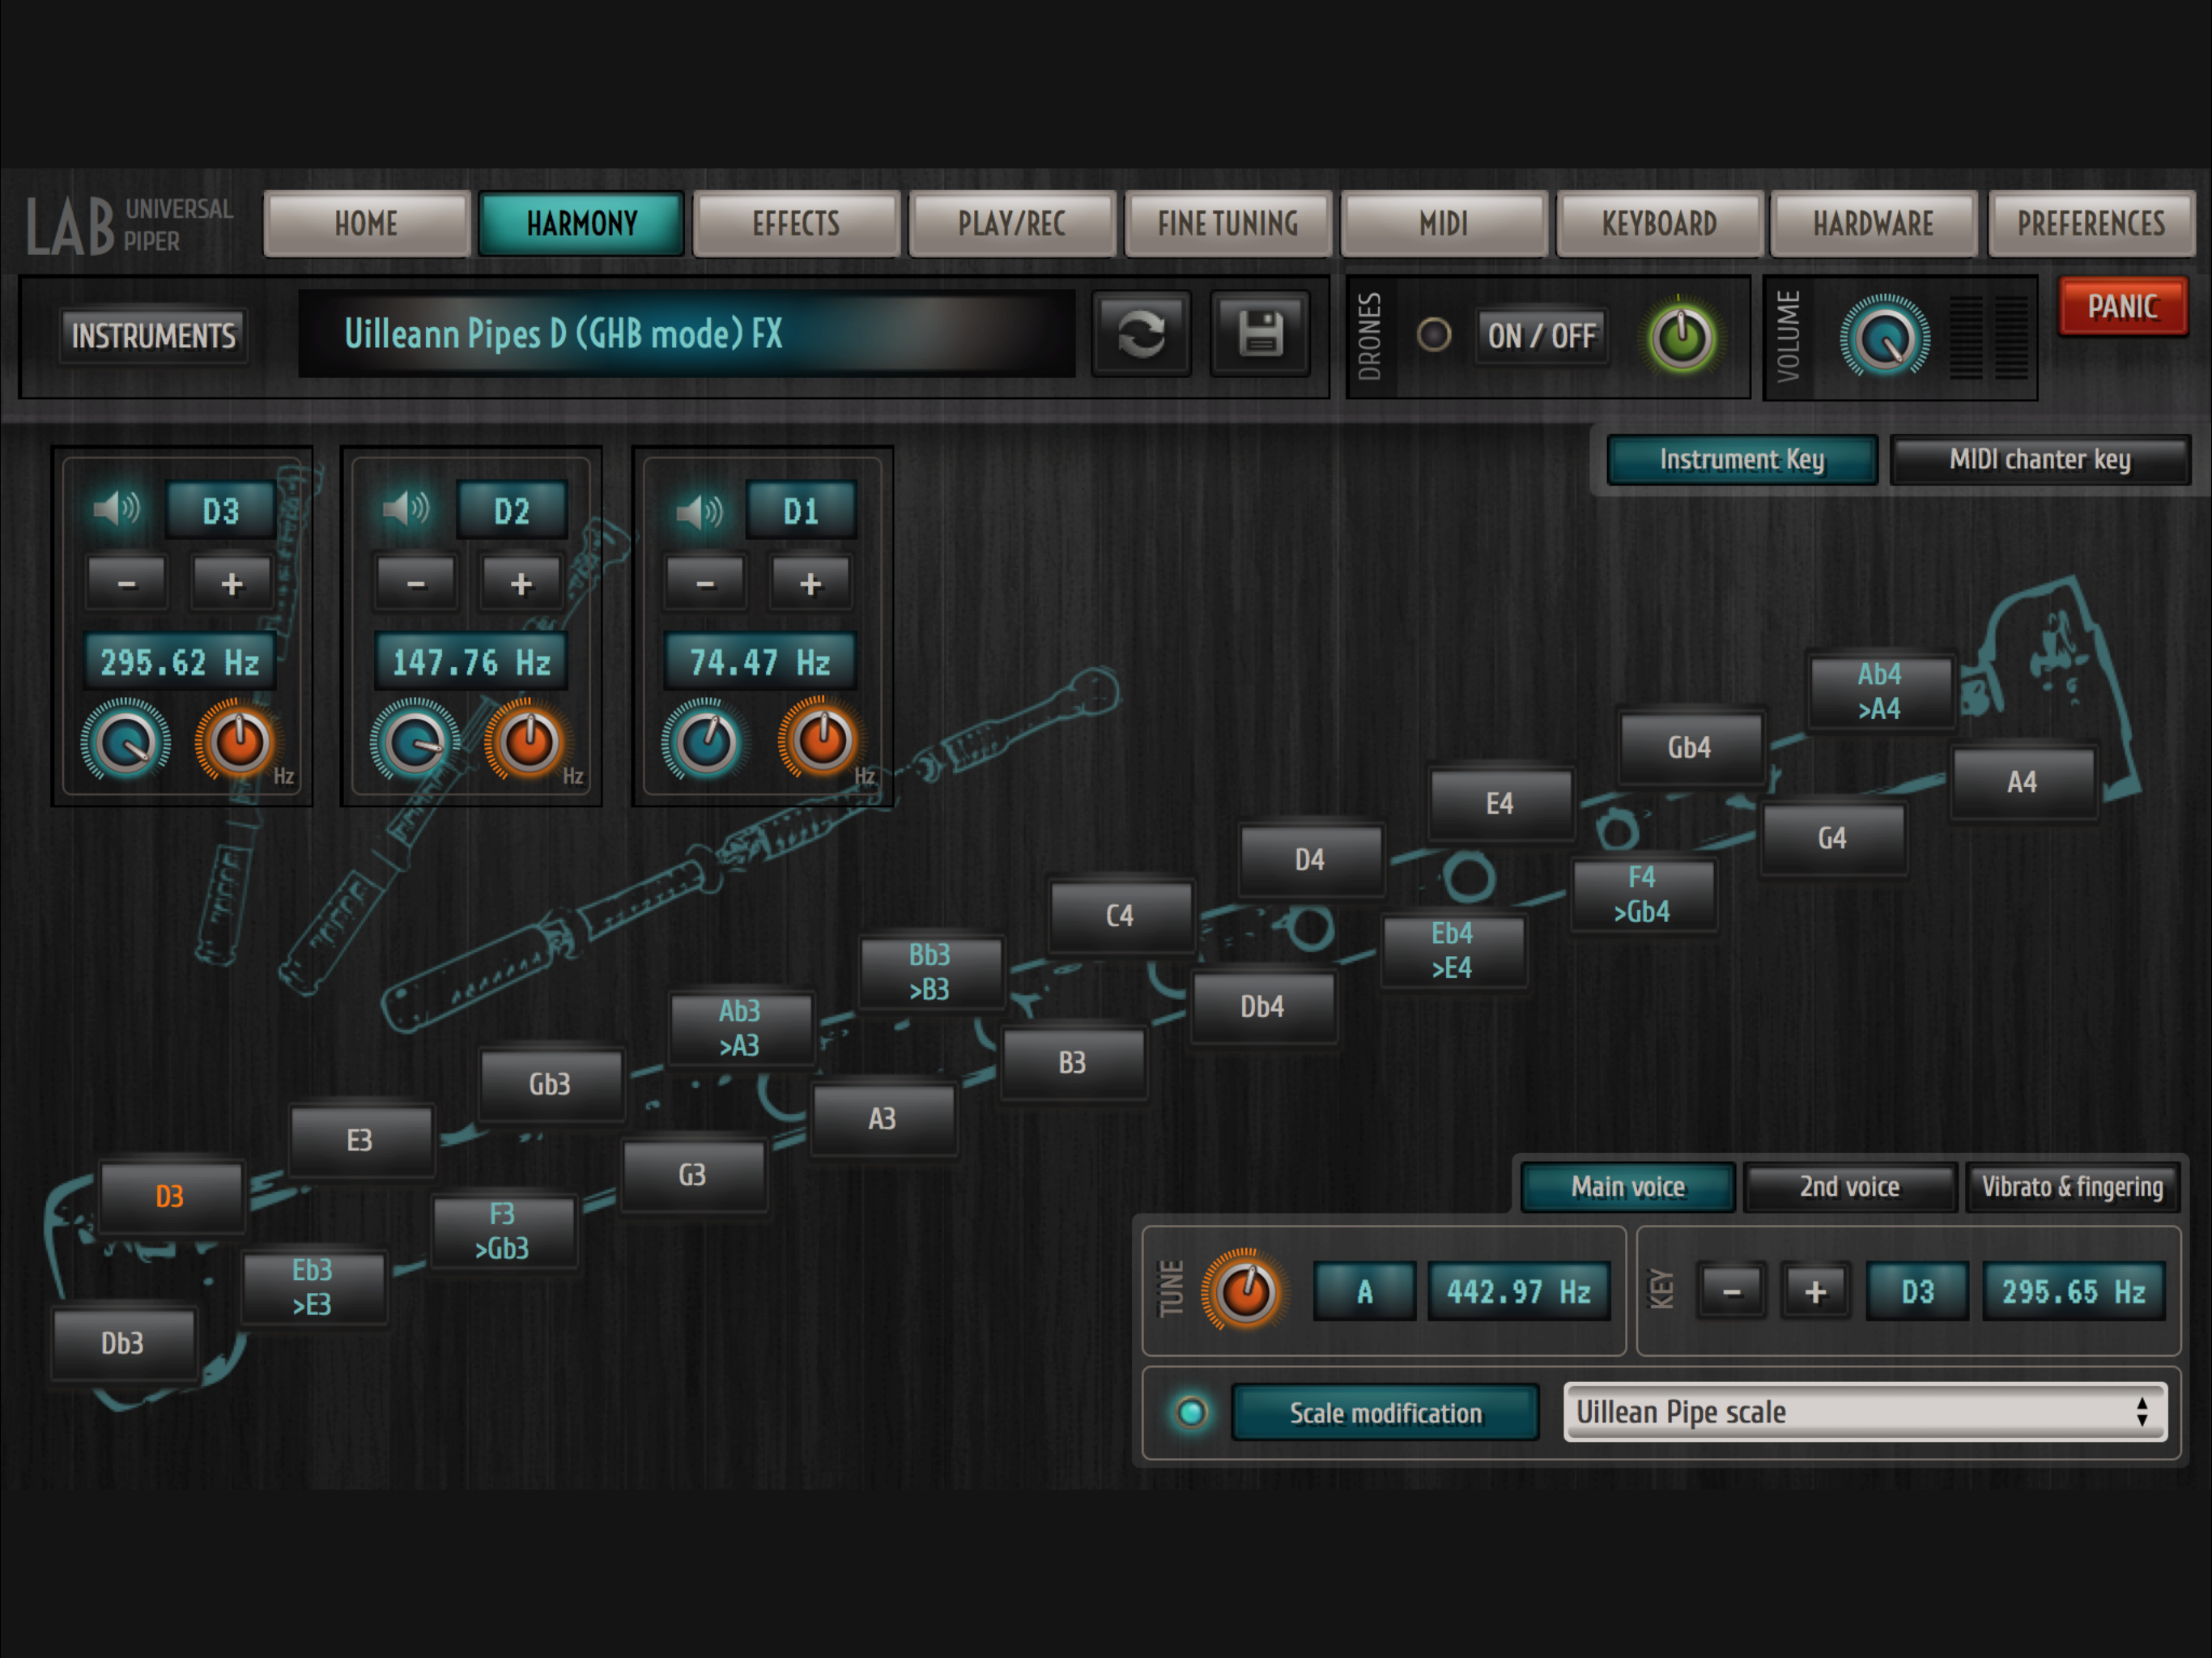
Task: Click the master VOLUME knob
Action: pos(1884,340)
